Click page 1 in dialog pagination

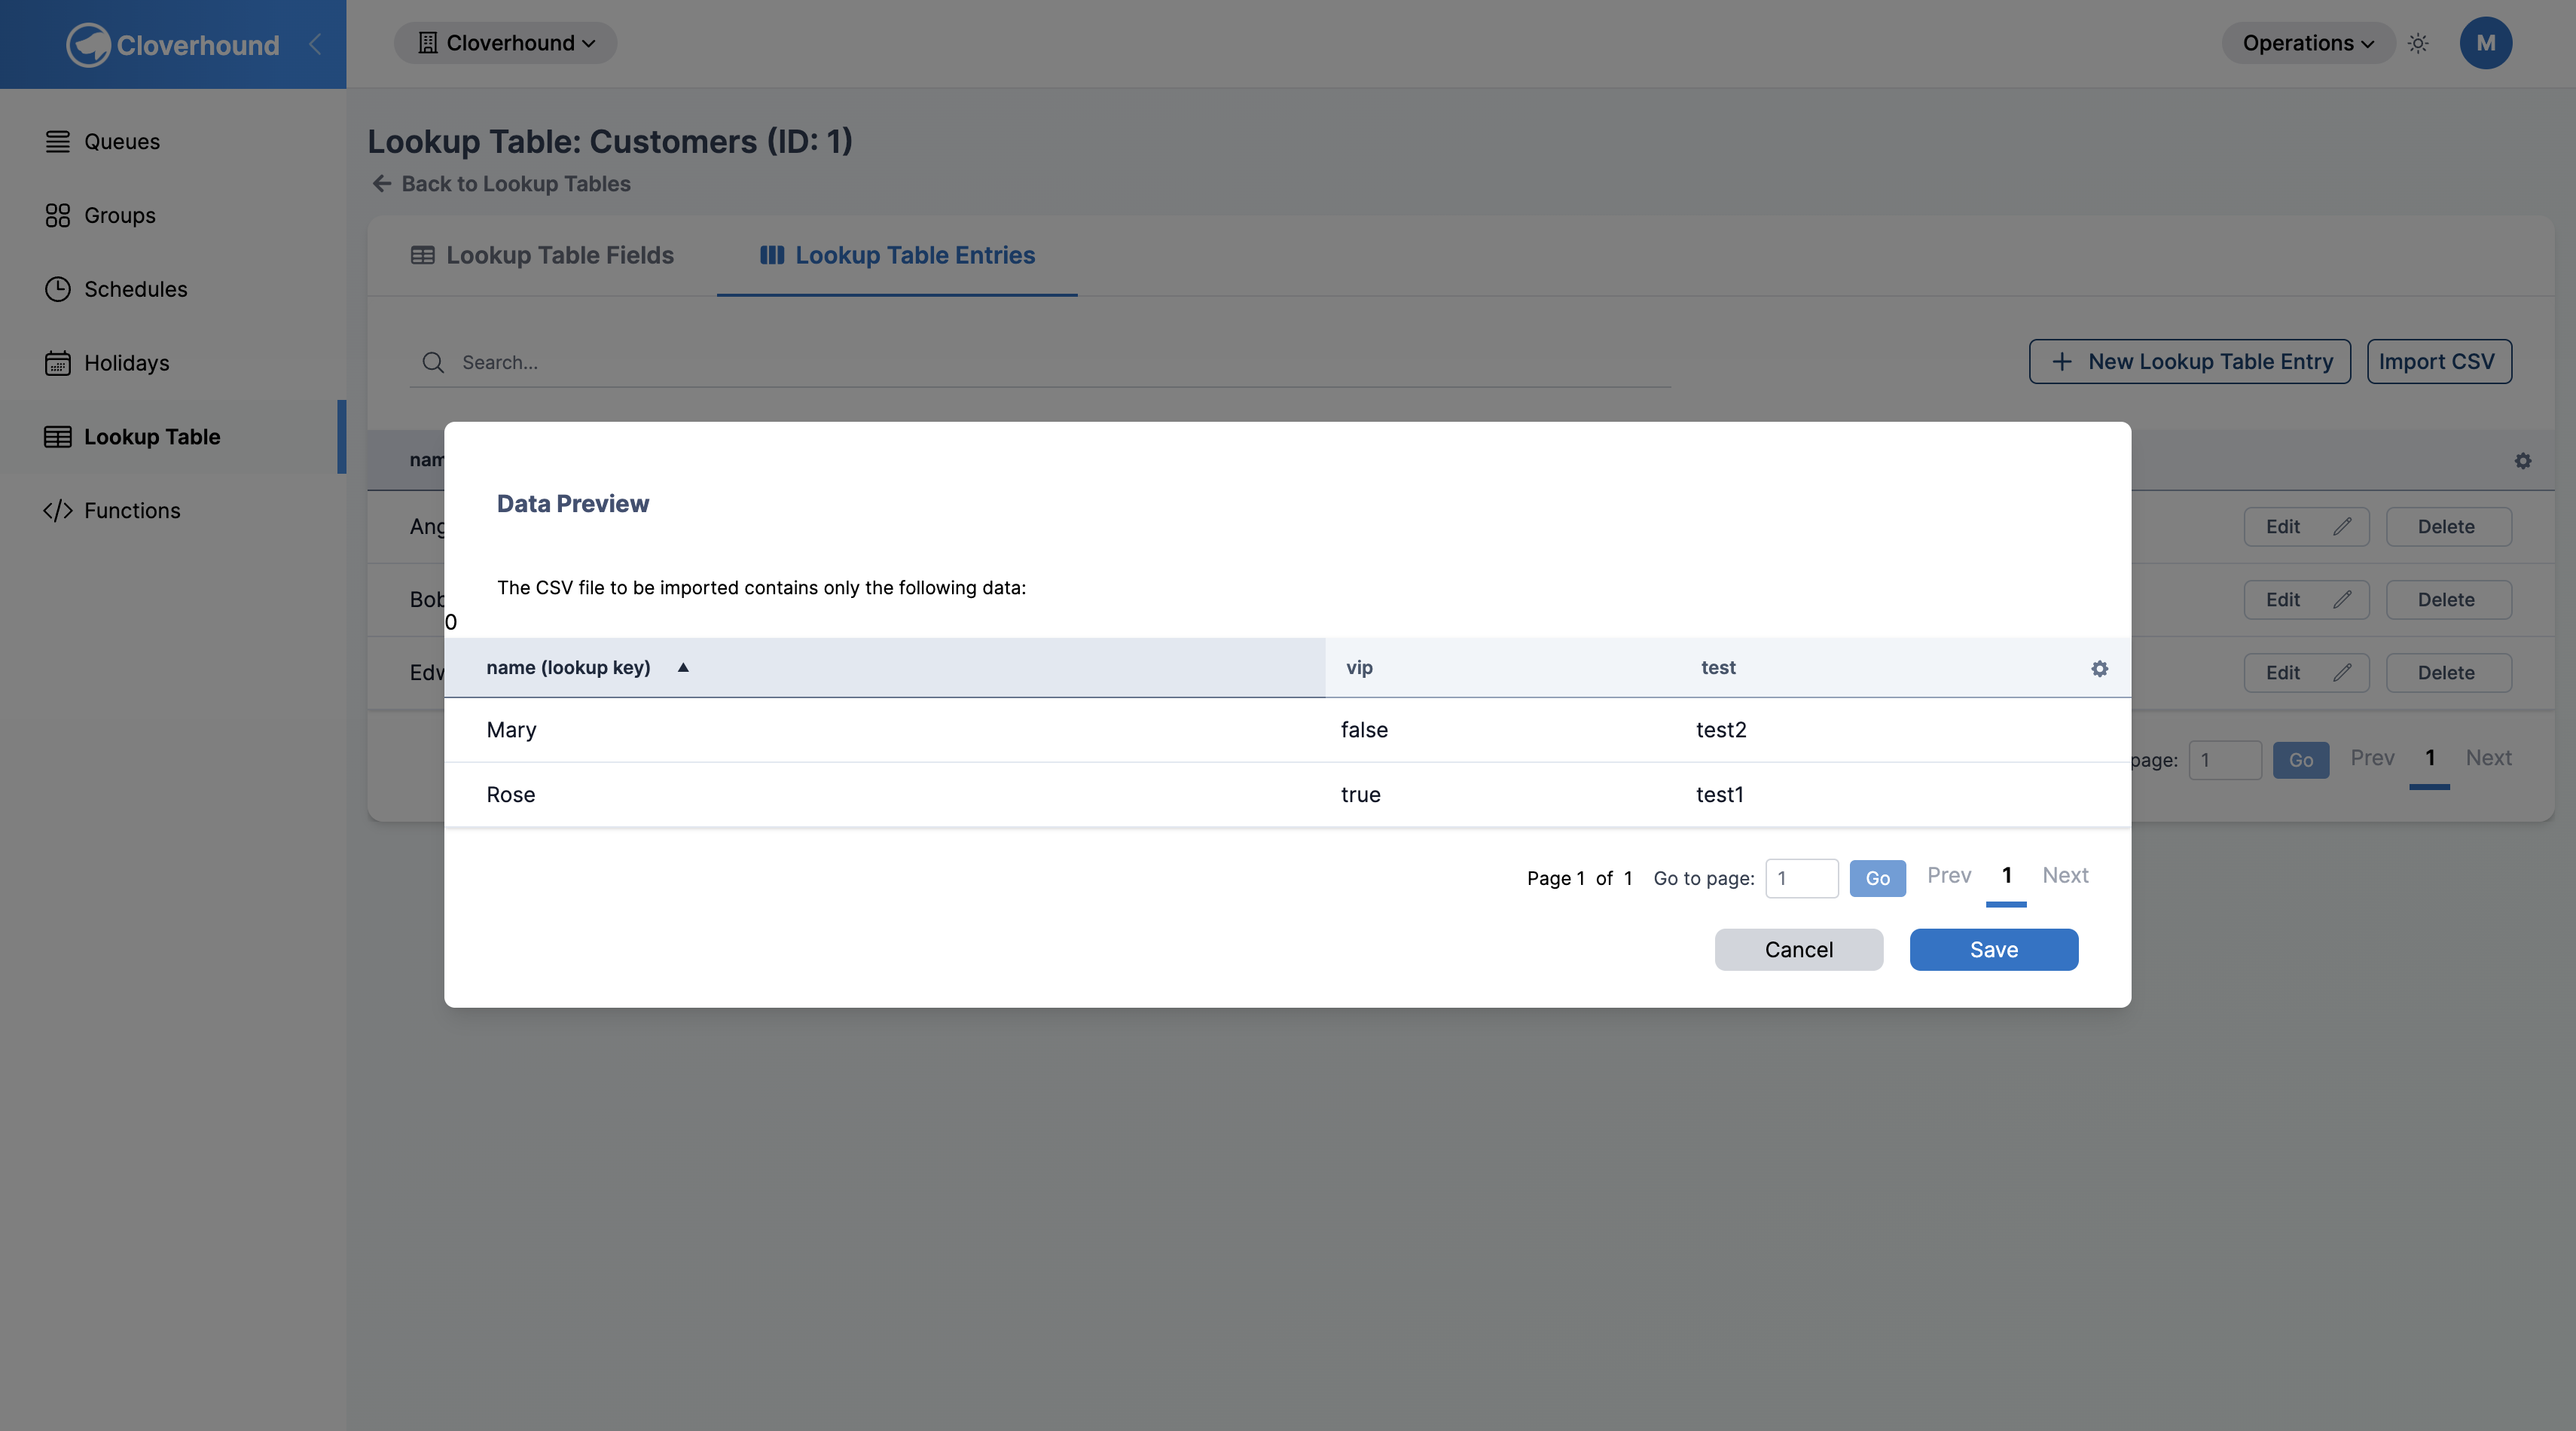tap(2006, 876)
